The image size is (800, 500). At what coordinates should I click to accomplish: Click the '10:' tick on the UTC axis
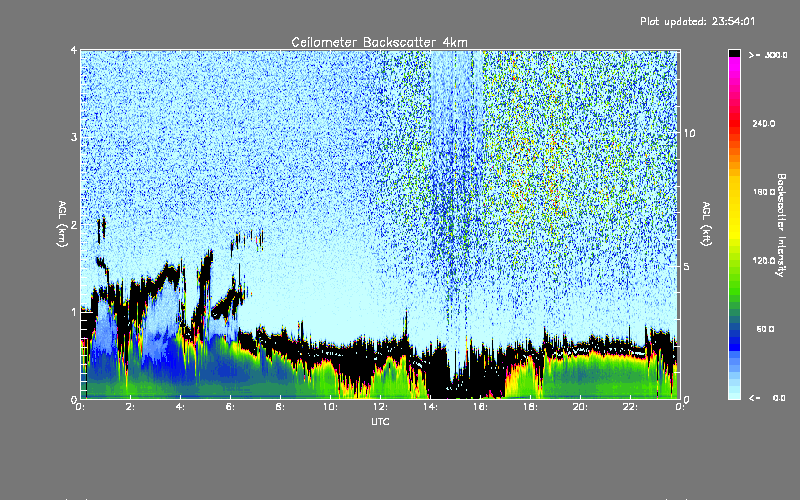point(331,407)
